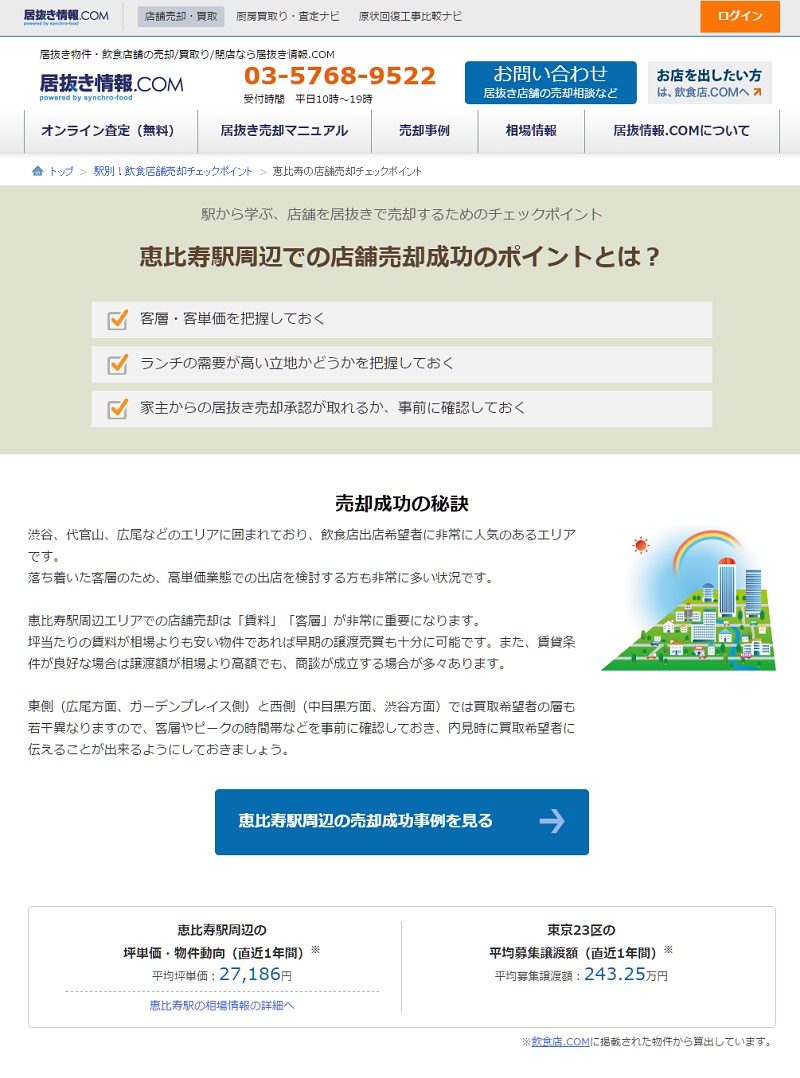Open 居抜き売却マニュアル menu item
This screenshot has height=1078, width=800.
click(284, 131)
